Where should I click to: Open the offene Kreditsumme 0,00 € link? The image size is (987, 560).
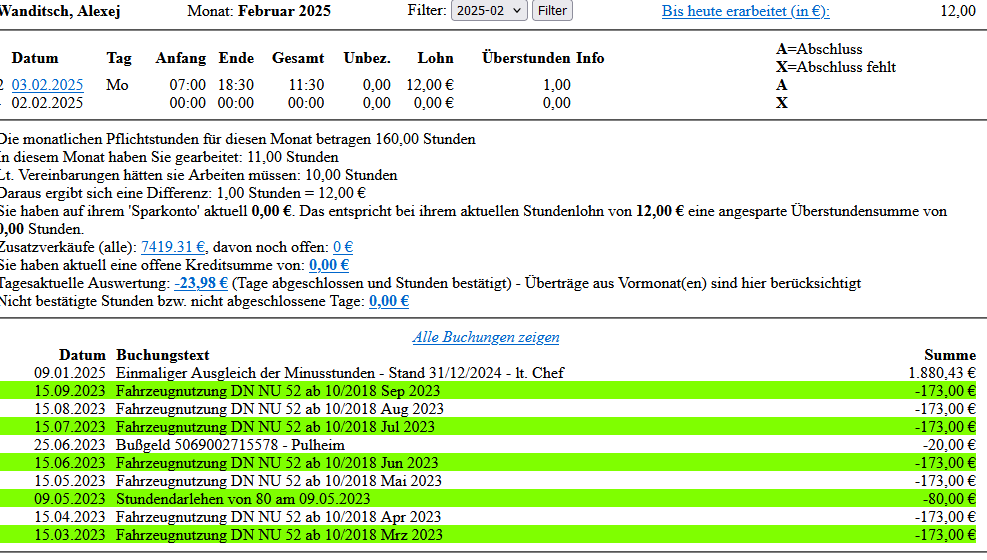pos(328,265)
